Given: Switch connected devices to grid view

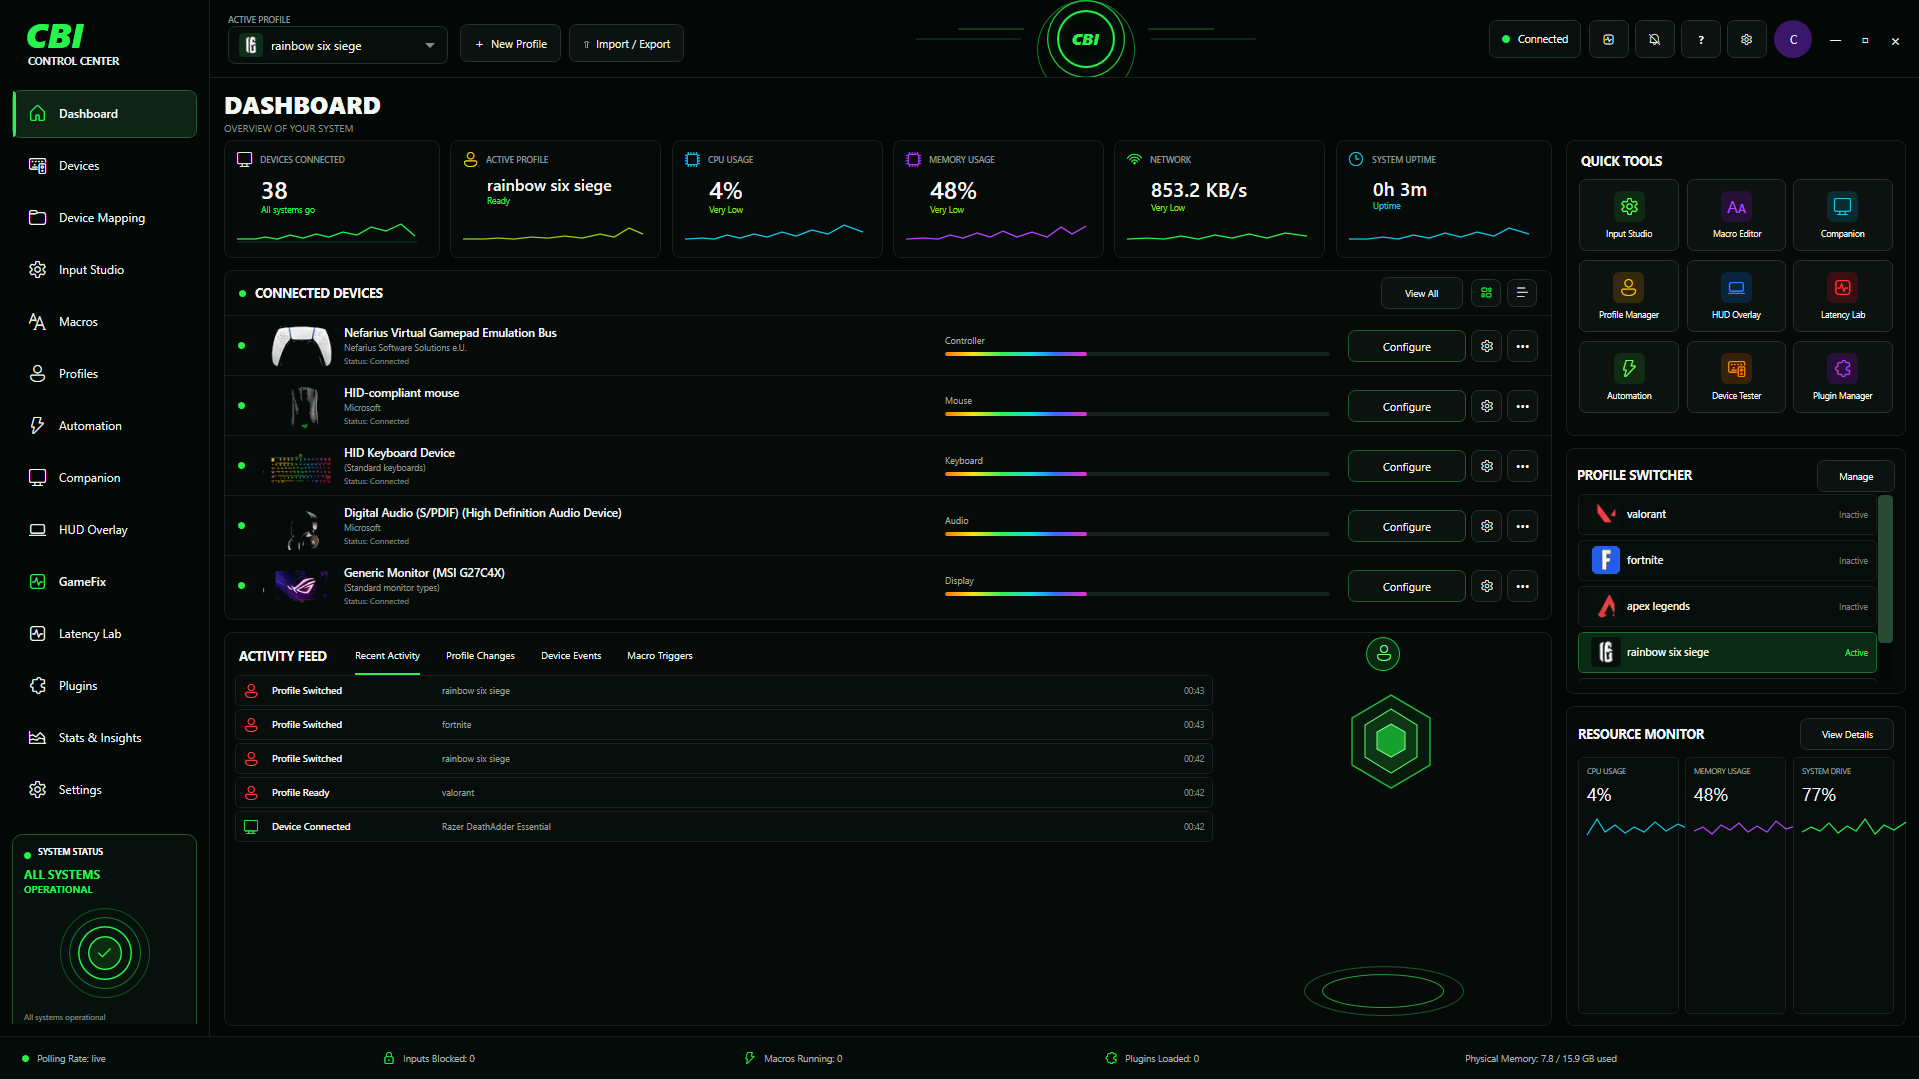Looking at the screenshot, I should coord(1486,293).
